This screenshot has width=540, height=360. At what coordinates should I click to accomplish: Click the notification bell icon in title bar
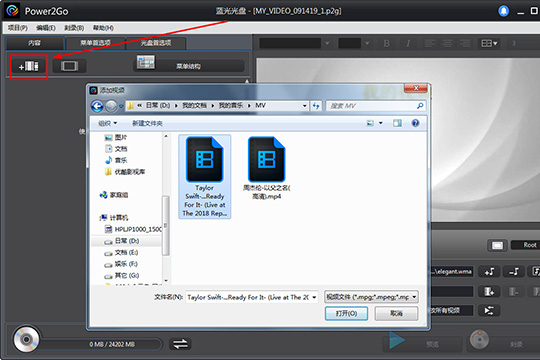(503, 11)
